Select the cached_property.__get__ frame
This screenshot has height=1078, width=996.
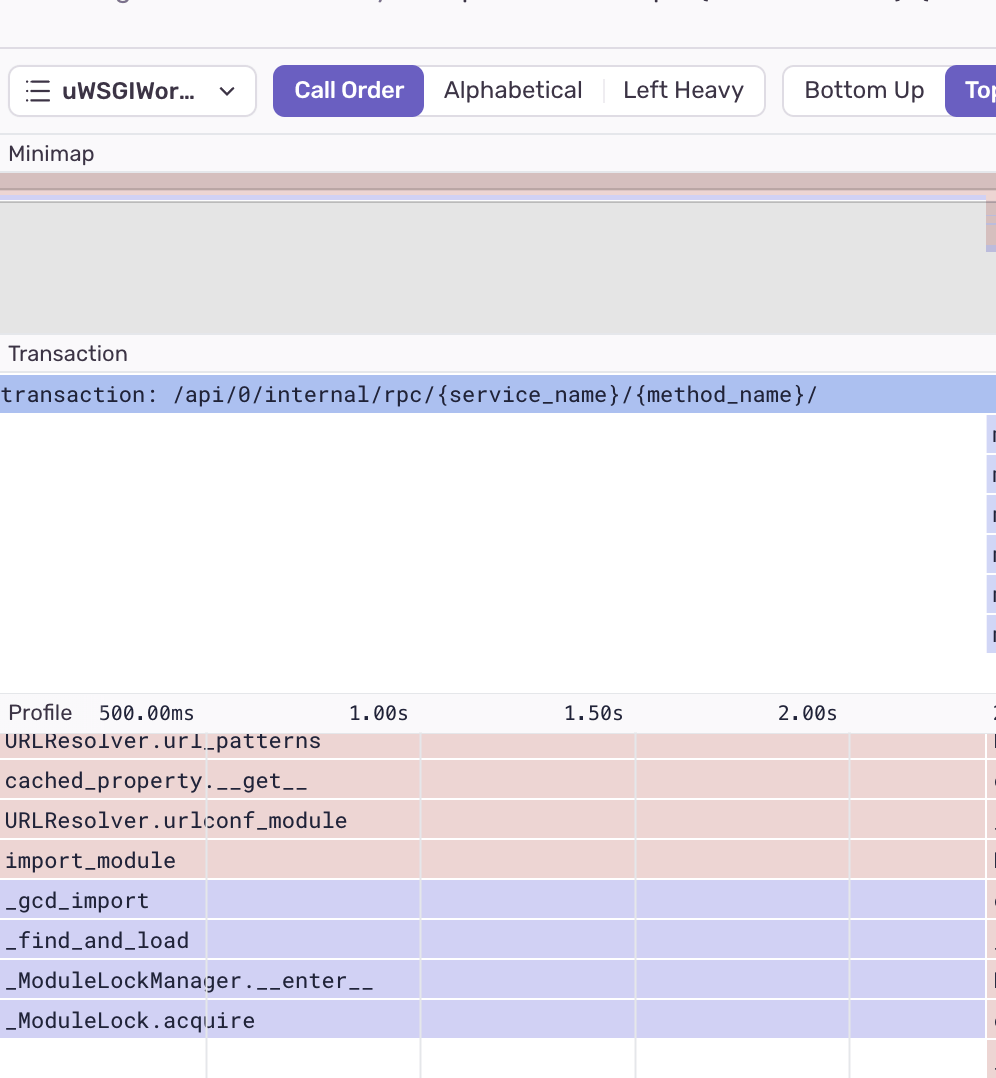pyautogui.click(x=492, y=780)
